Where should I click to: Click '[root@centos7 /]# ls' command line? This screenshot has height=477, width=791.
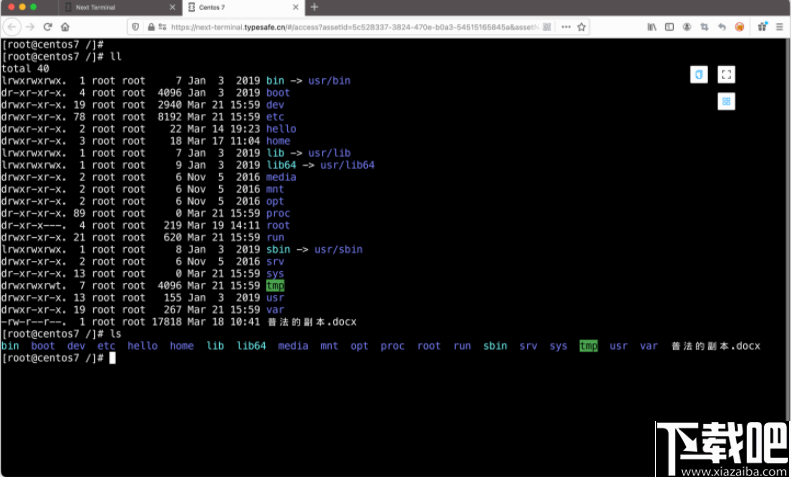[x=62, y=334]
